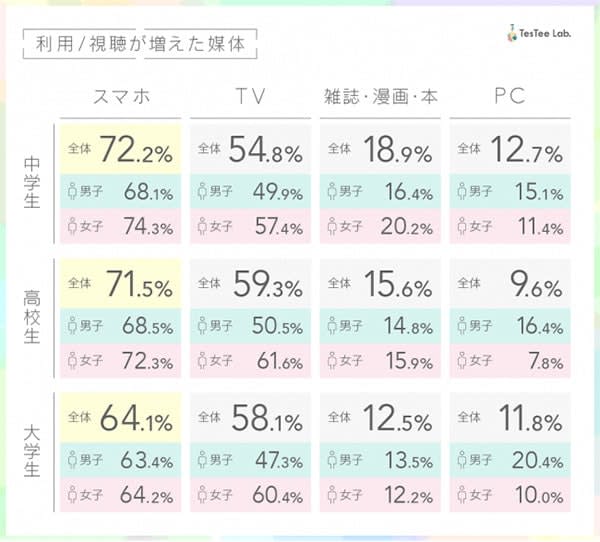
Task: Click the 59.3% high school TV overall cell
Action: coord(250,284)
